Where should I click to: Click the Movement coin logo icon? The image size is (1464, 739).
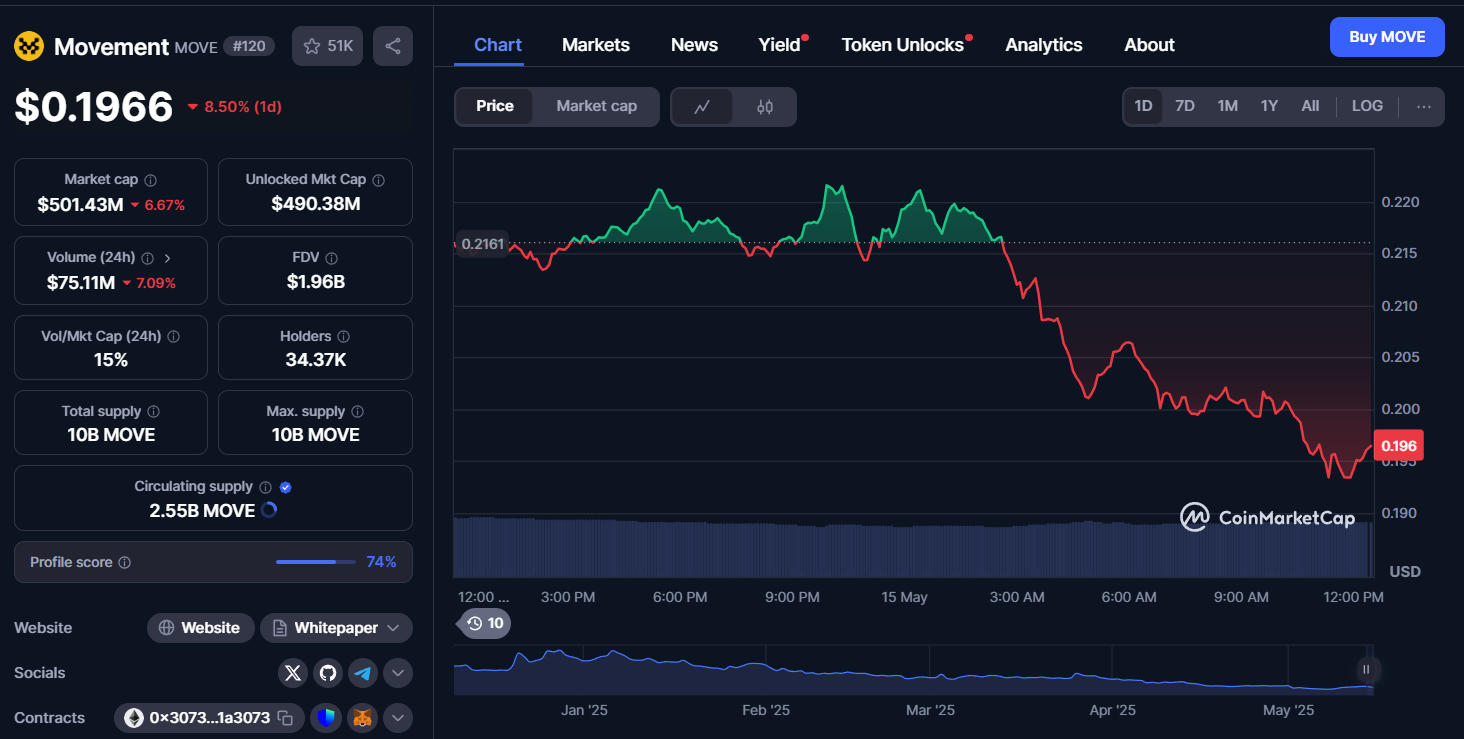pos(29,46)
